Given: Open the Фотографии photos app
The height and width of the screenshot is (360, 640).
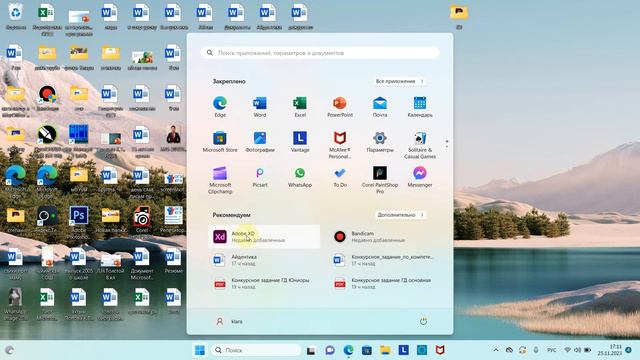Looking at the screenshot, I should [260, 142].
